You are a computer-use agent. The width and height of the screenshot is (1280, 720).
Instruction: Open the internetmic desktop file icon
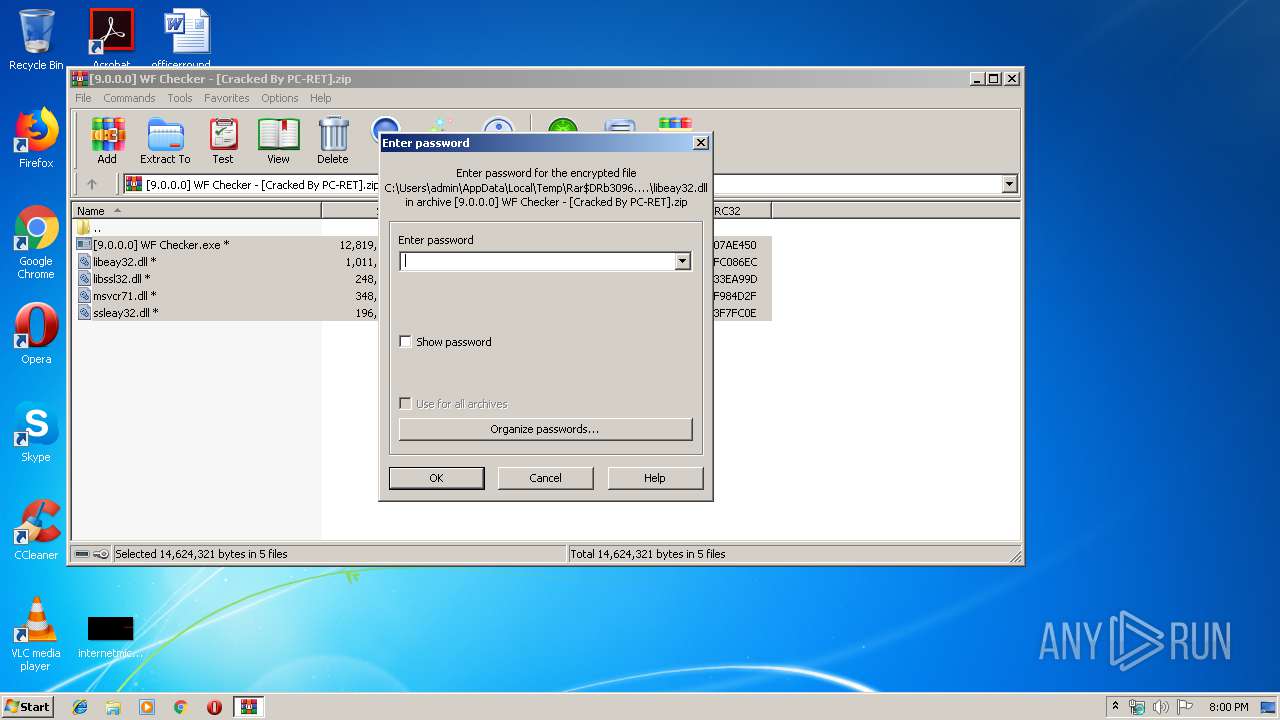[x=110, y=636]
